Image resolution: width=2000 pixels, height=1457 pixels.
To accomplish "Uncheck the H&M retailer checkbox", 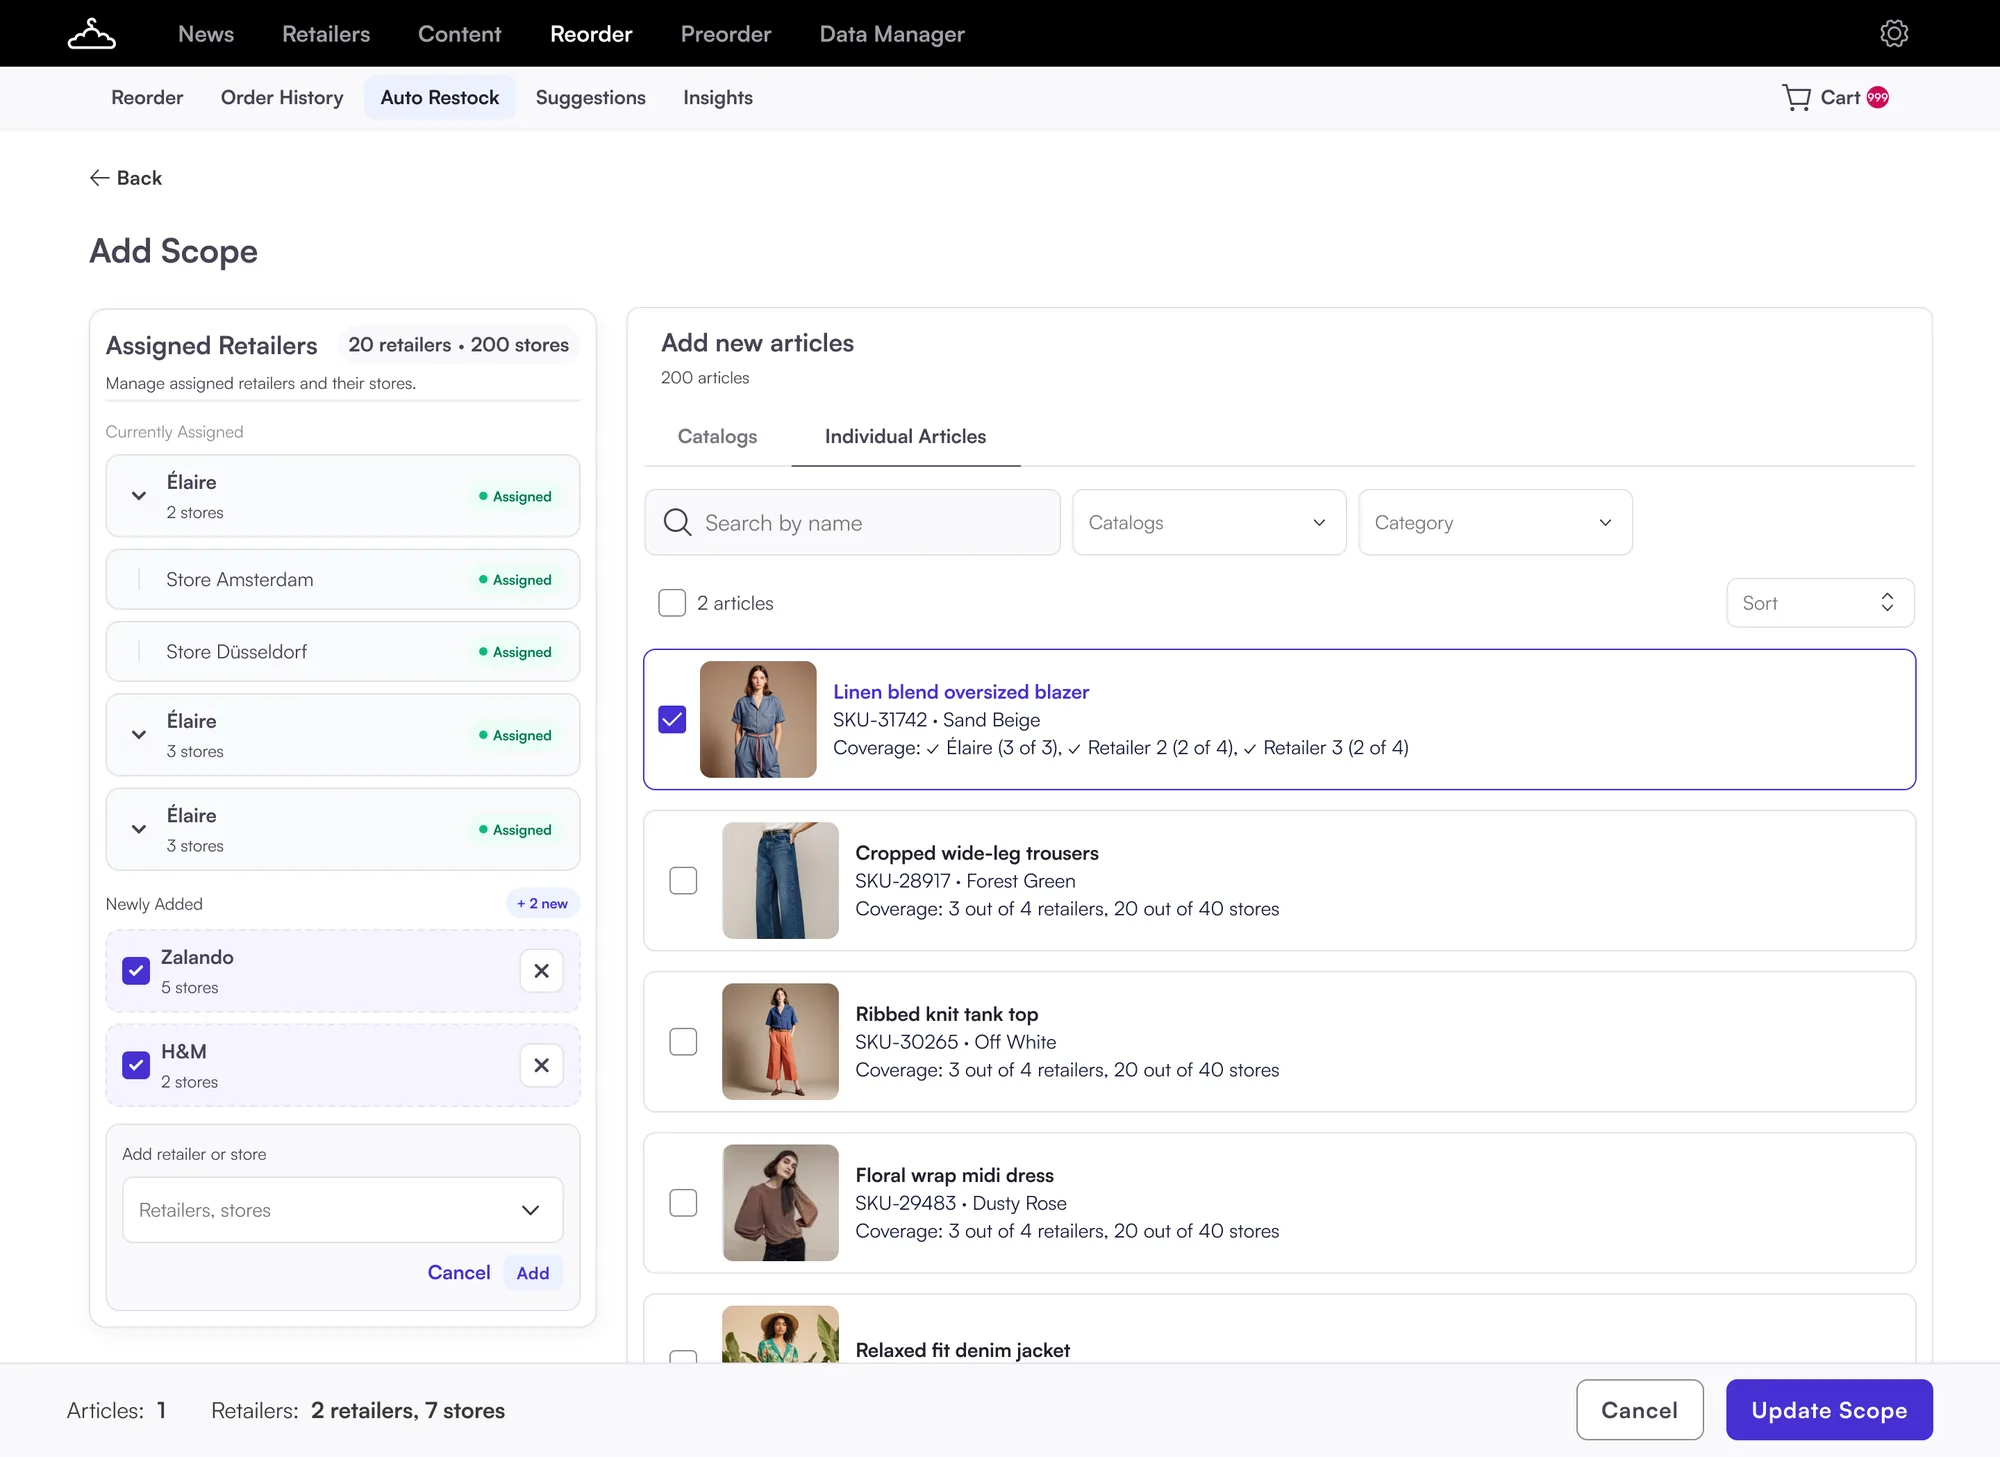I will pyautogui.click(x=136, y=1065).
